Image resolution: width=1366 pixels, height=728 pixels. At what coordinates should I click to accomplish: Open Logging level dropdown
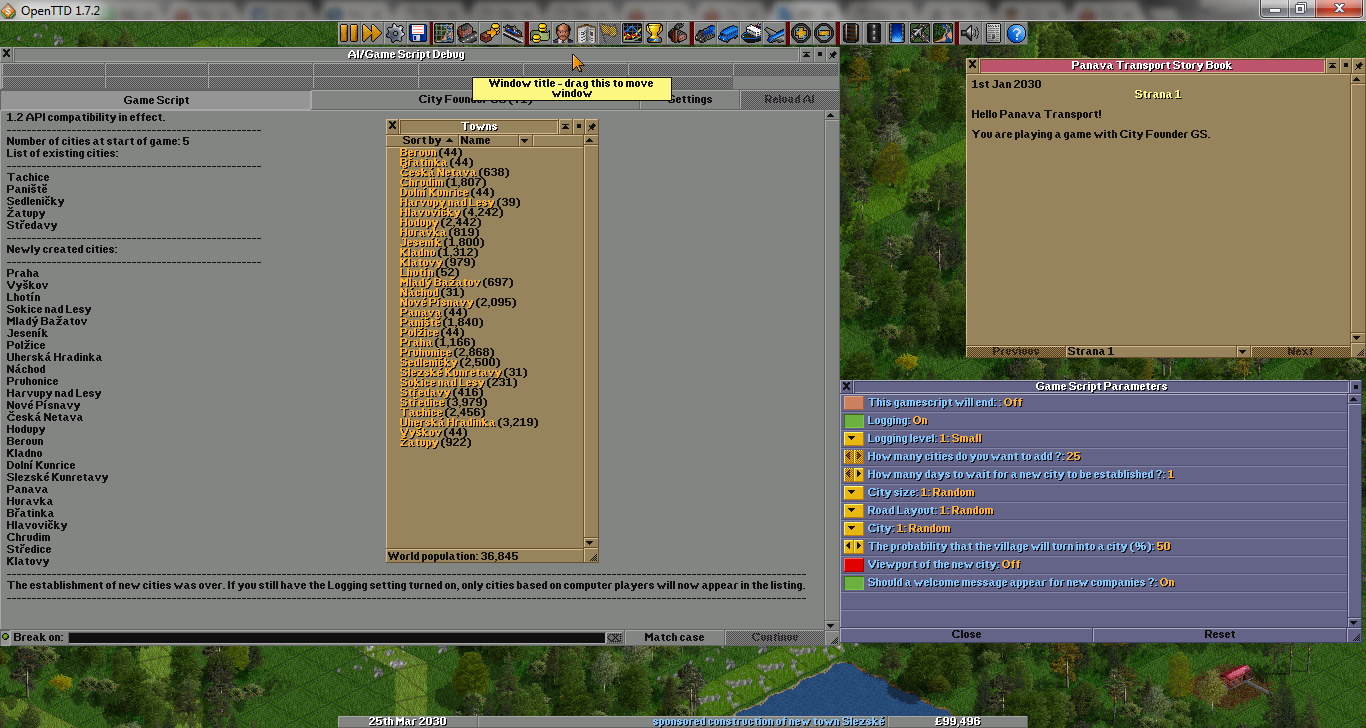click(853, 438)
